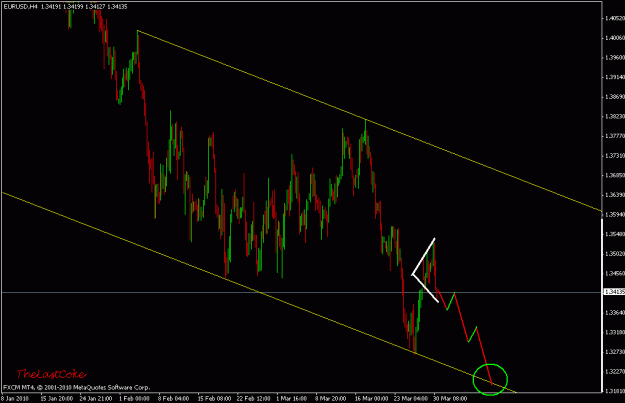Click the 8 Jan 2010 date label

click(15, 399)
